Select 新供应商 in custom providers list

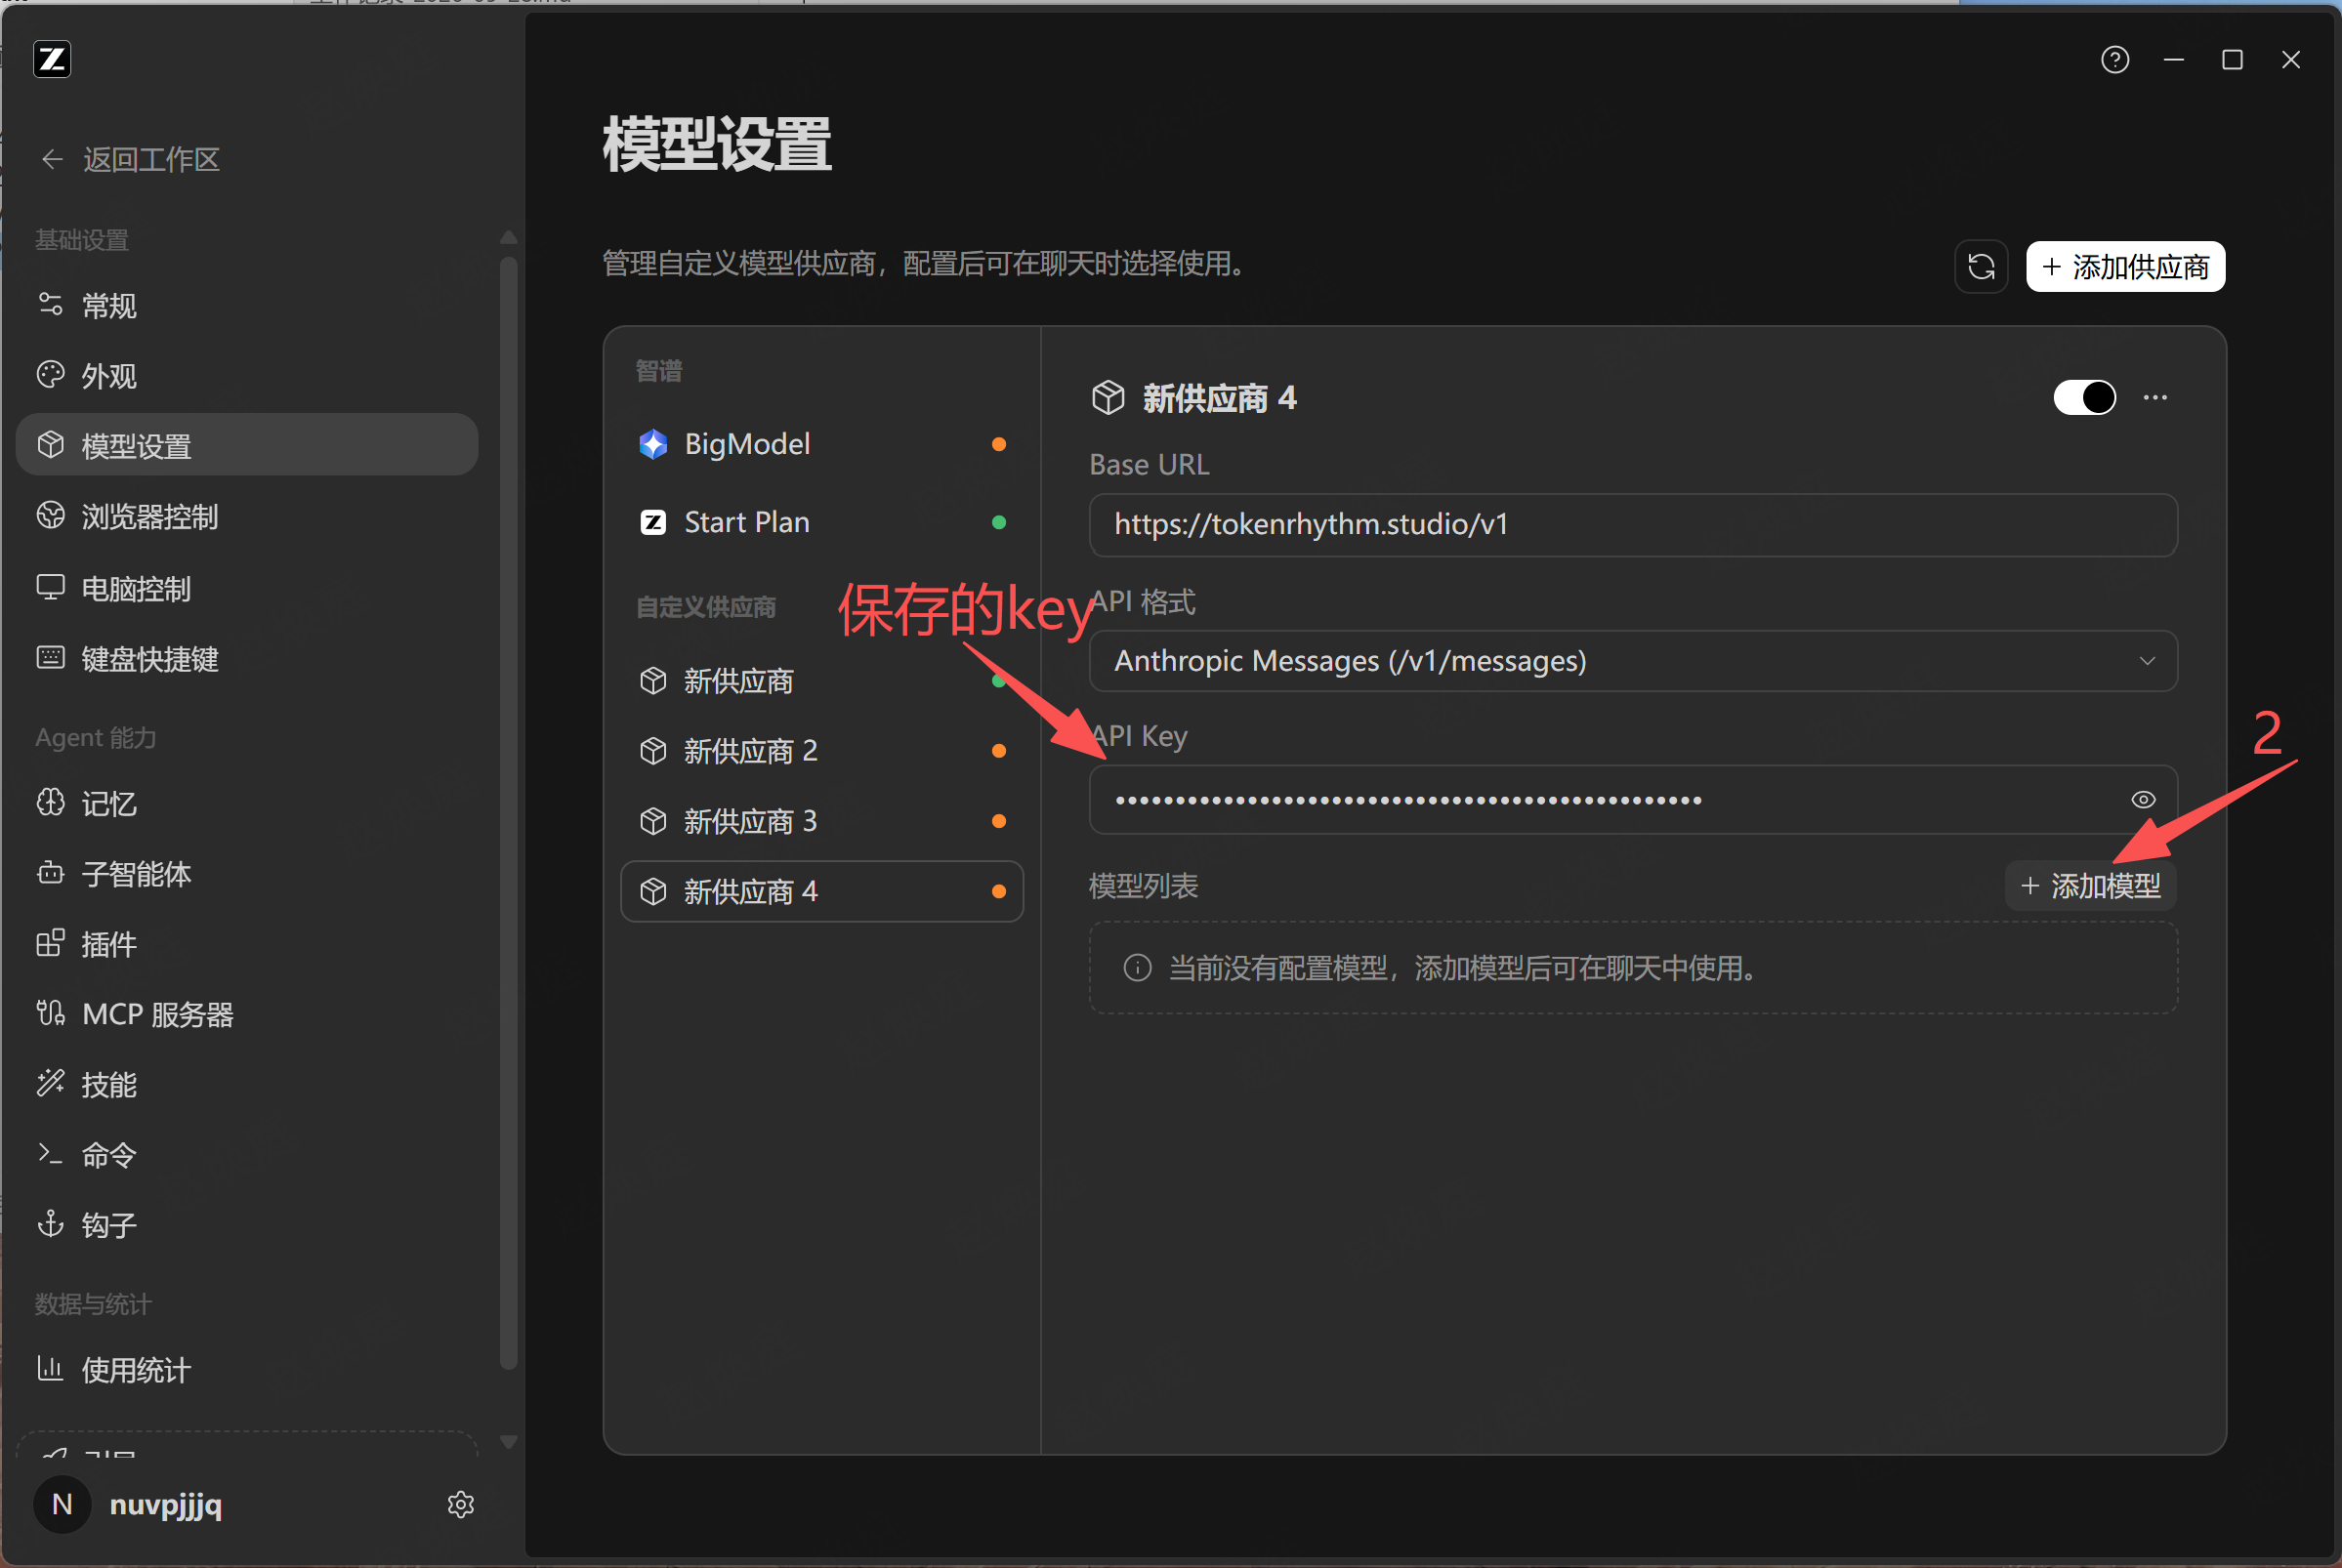821,681
